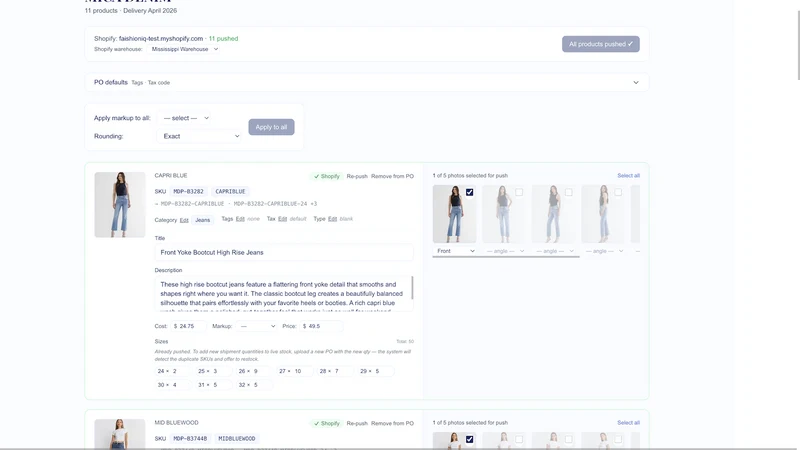Click the All products pushed button
The image size is (800, 450).
click(x=601, y=44)
